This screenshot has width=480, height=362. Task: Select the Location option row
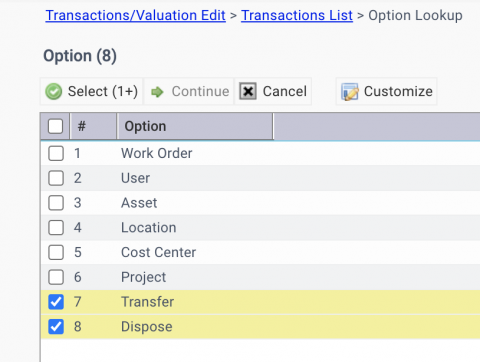tap(260, 228)
